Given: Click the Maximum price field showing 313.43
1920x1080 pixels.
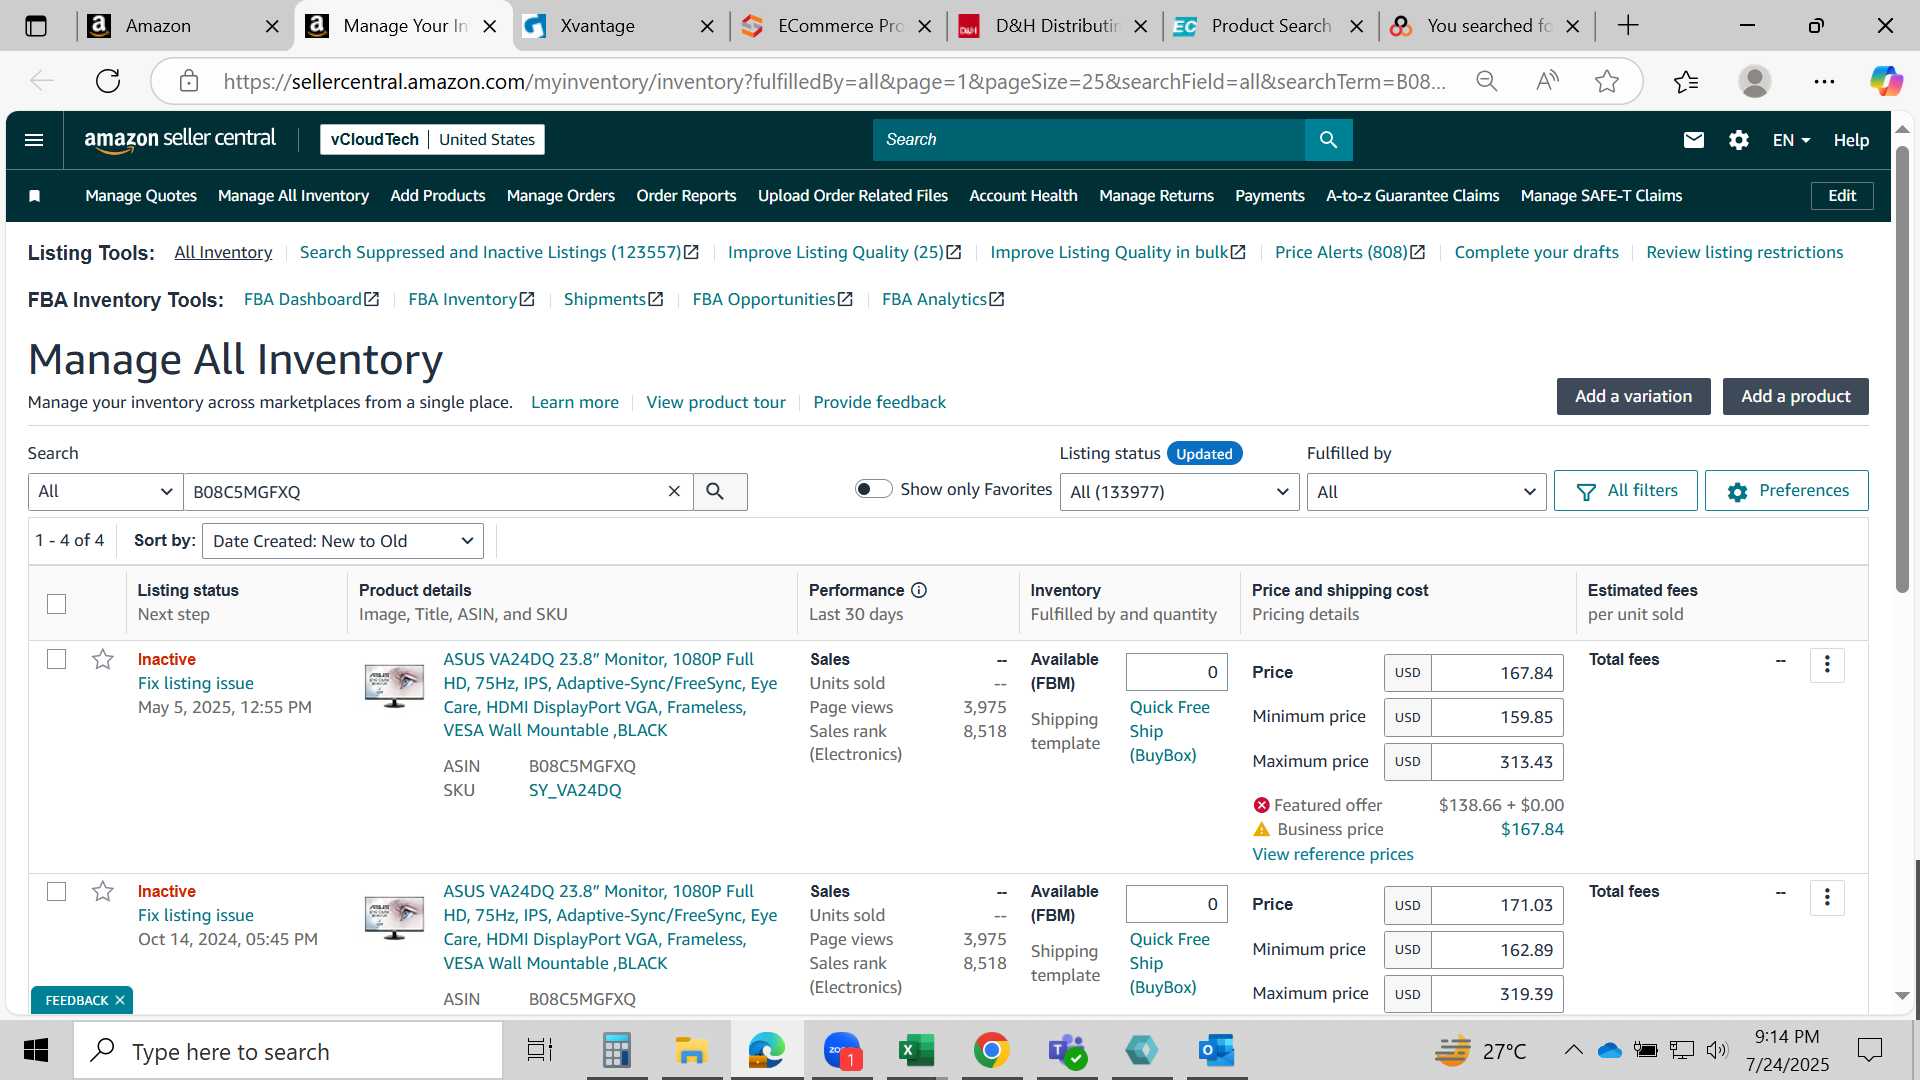Looking at the screenshot, I should click(x=1497, y=762).
